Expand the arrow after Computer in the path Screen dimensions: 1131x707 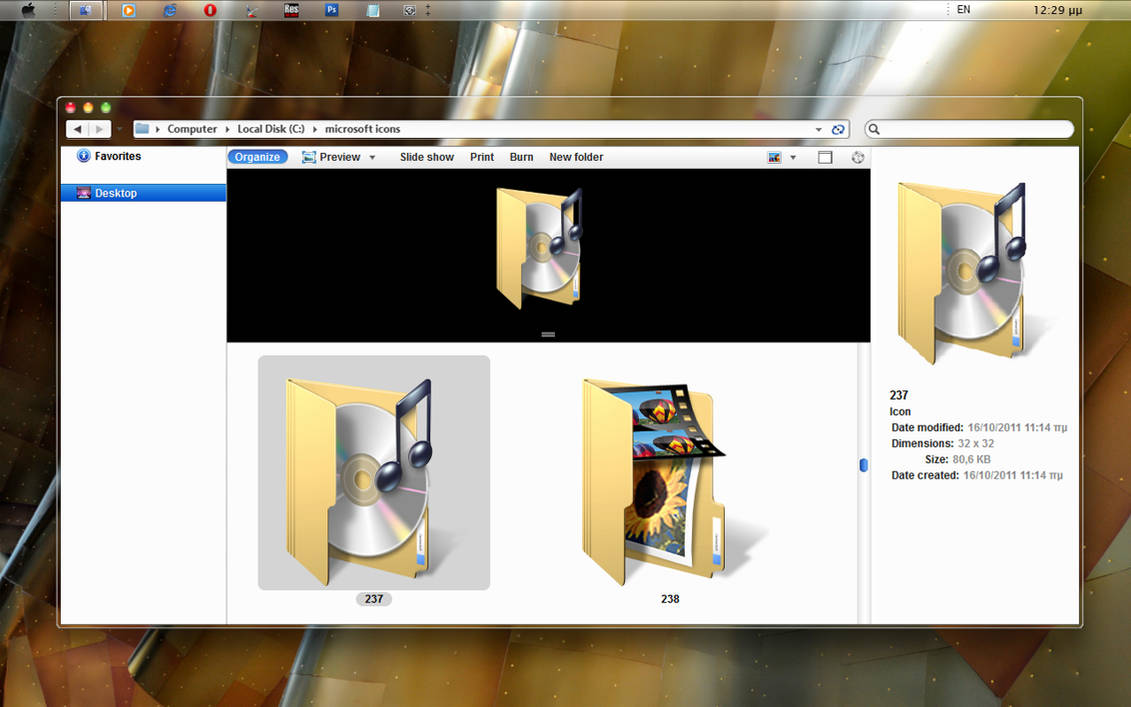coord(227,129)
